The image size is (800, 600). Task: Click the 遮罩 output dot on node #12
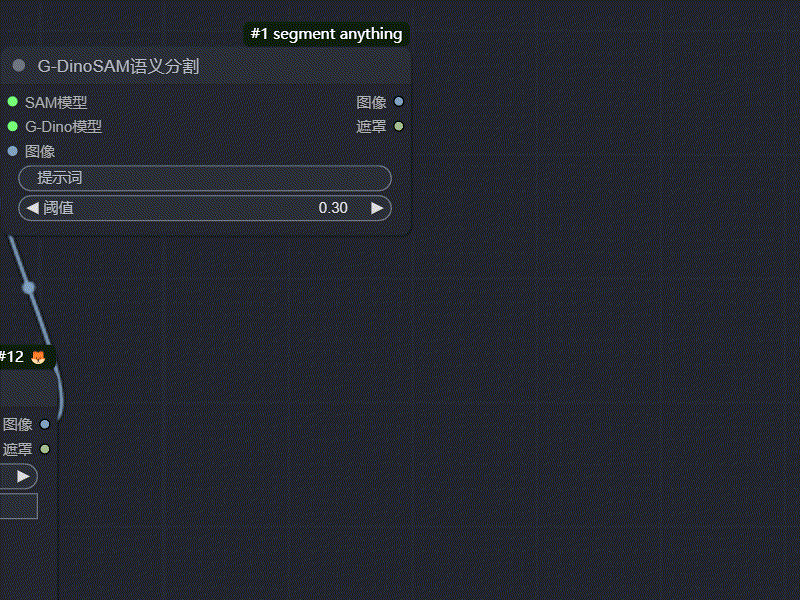[x=45, y=449]
